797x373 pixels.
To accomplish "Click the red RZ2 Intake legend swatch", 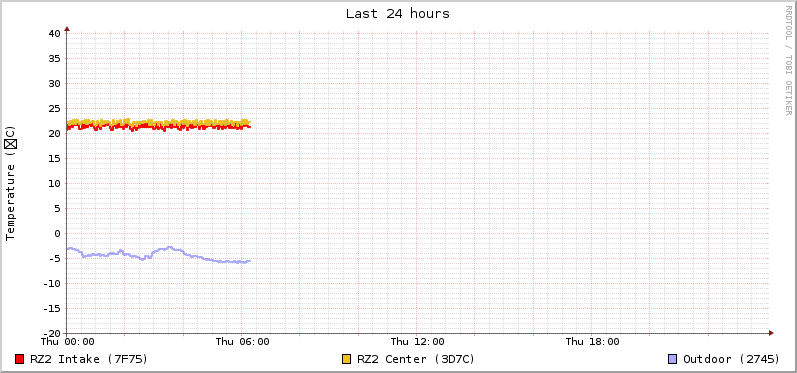I will [20, 359].
